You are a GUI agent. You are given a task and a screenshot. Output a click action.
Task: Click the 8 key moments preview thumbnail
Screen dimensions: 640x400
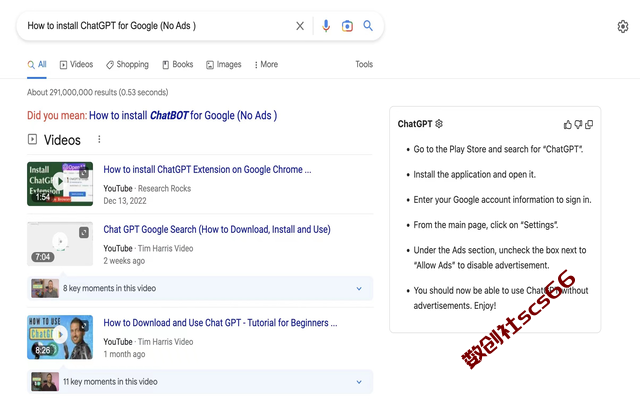(45, 288)
